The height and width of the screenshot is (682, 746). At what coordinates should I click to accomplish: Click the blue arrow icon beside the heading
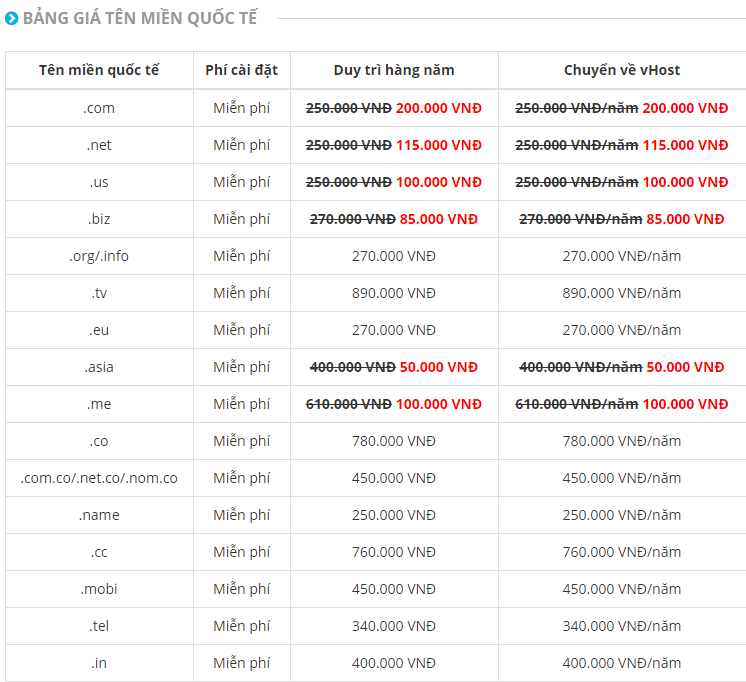tap(11, 18)
